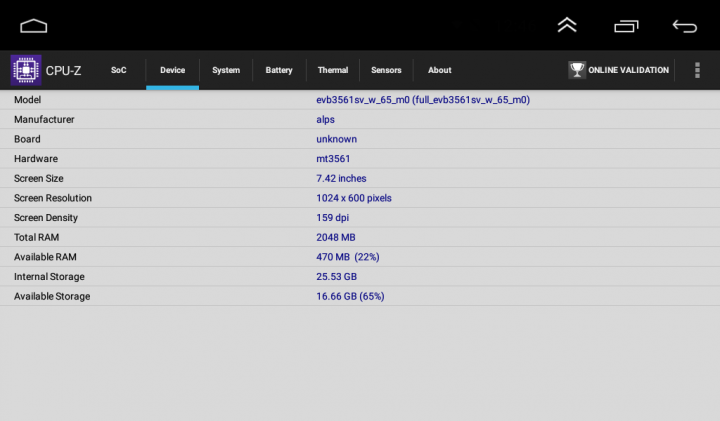The height and width of the screenshot is (421, 720).
Task: Switch to the SoC tab
Action: pos(118,70)
